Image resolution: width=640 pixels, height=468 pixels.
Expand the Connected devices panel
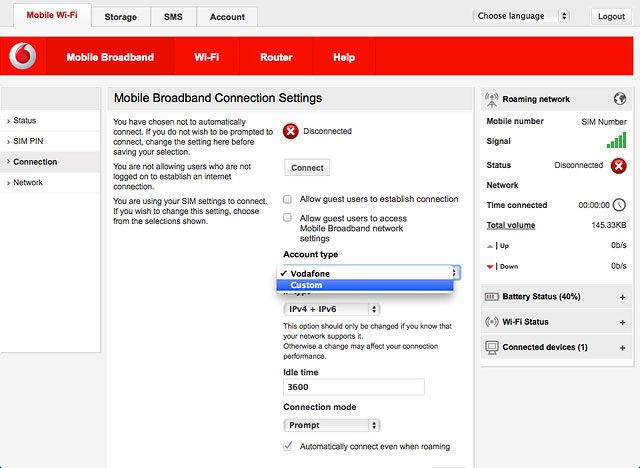point(622,348)
